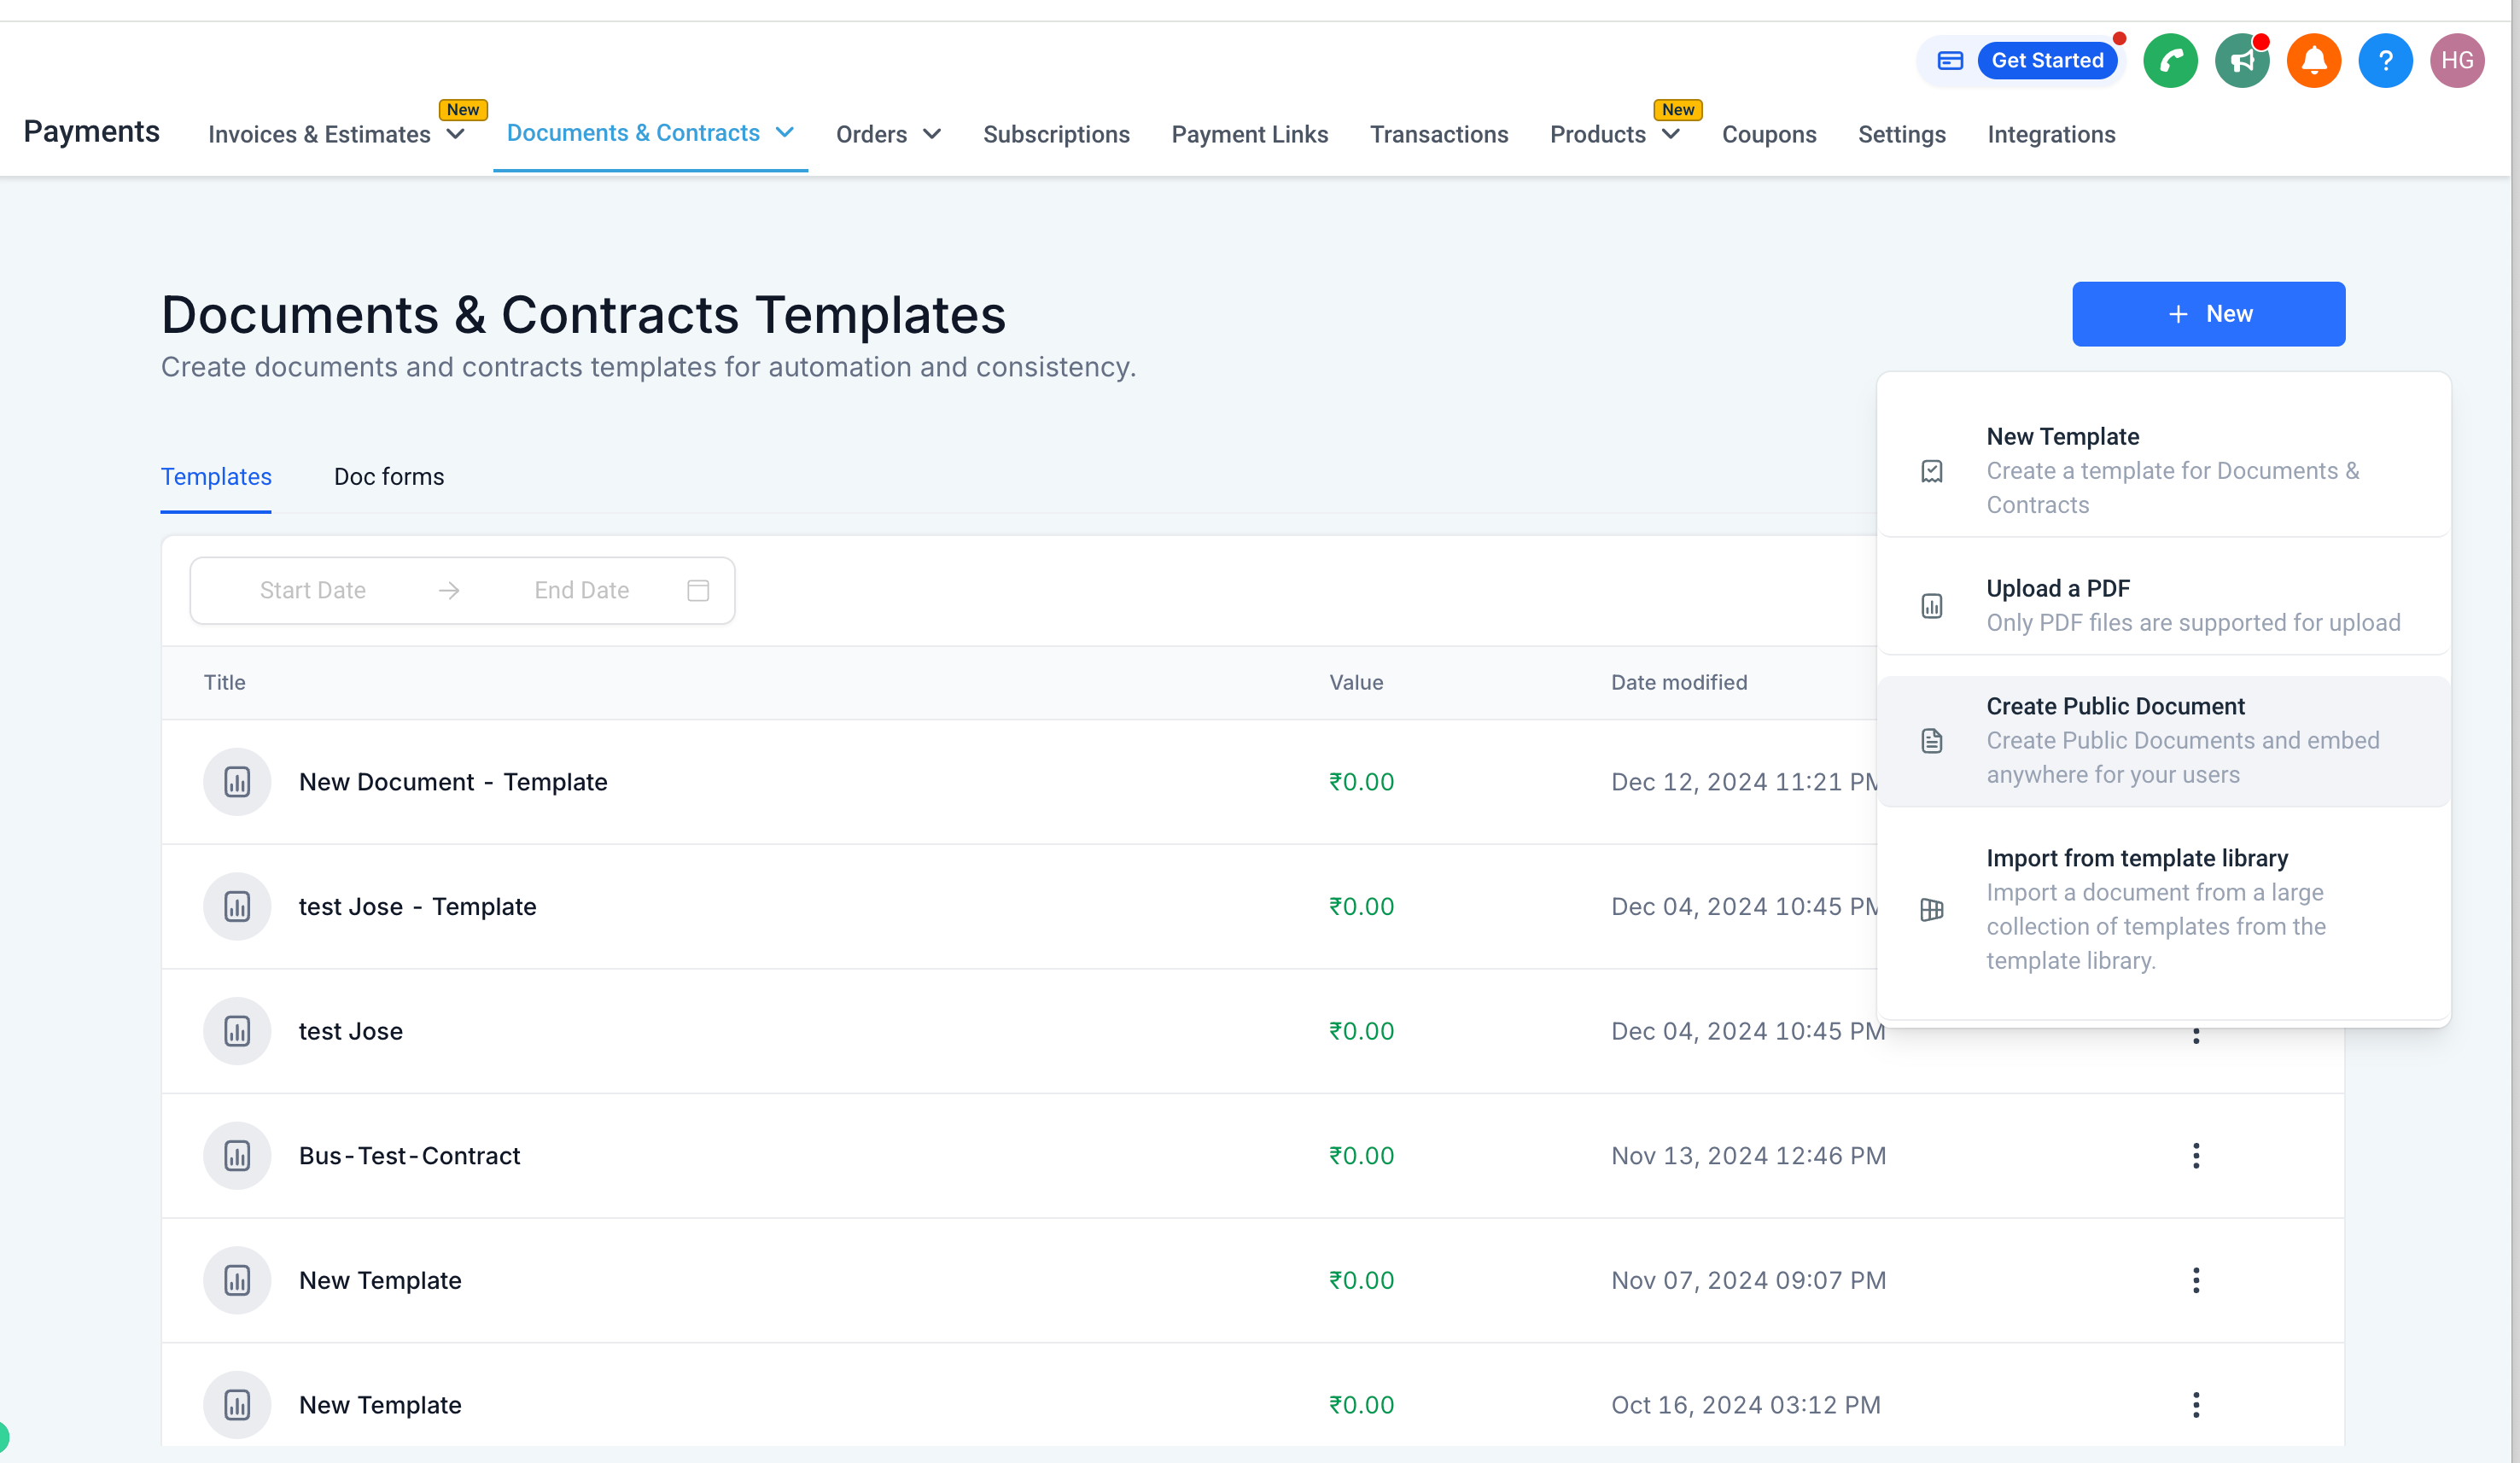Click the Start Date input field

pos(312,590)
